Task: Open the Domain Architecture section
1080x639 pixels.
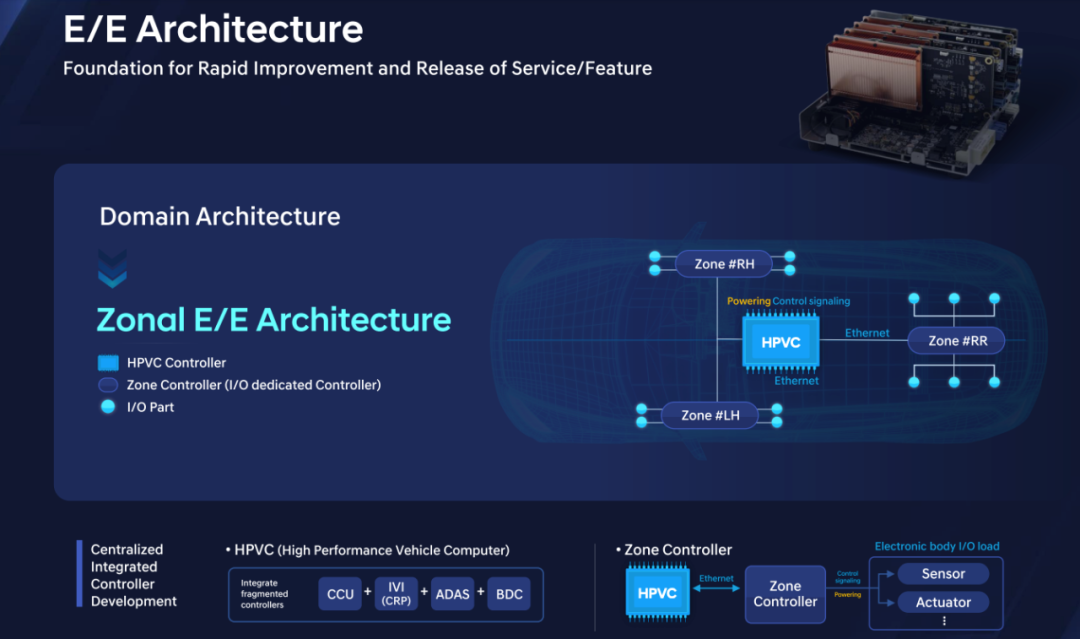Action: point(219,216)
